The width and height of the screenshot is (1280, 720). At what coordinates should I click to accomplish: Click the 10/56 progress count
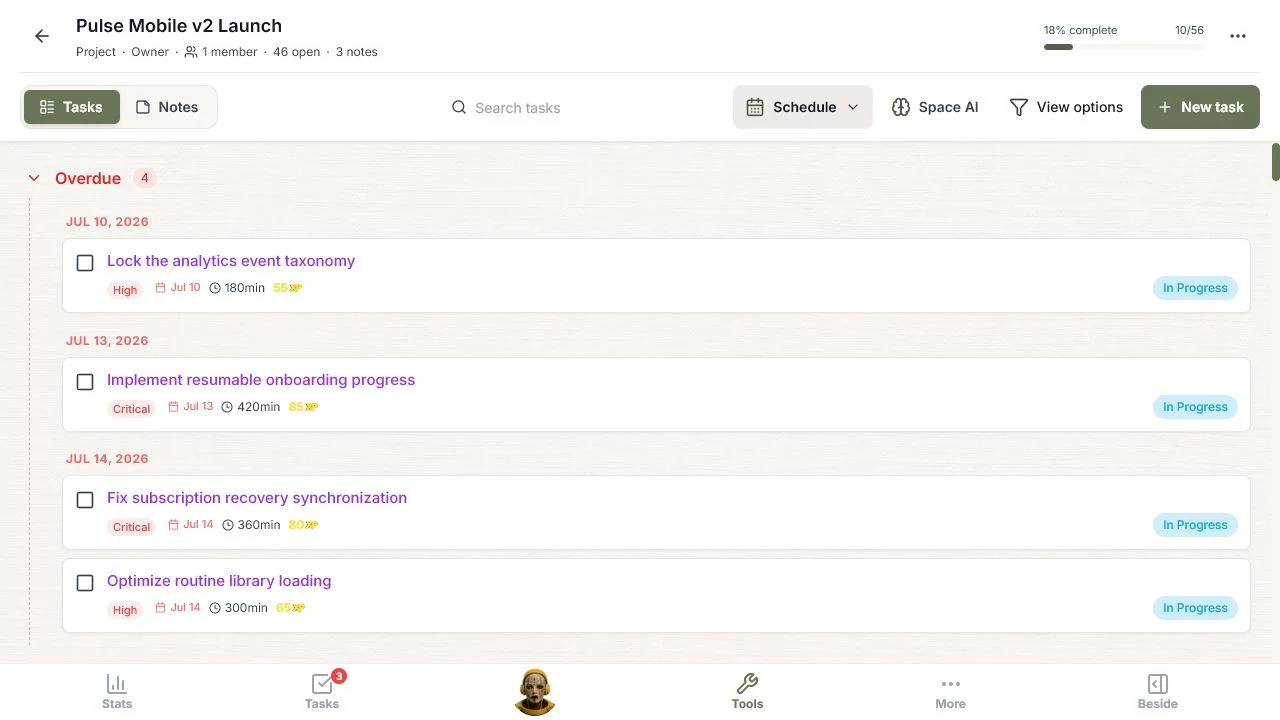[1189, 30]
